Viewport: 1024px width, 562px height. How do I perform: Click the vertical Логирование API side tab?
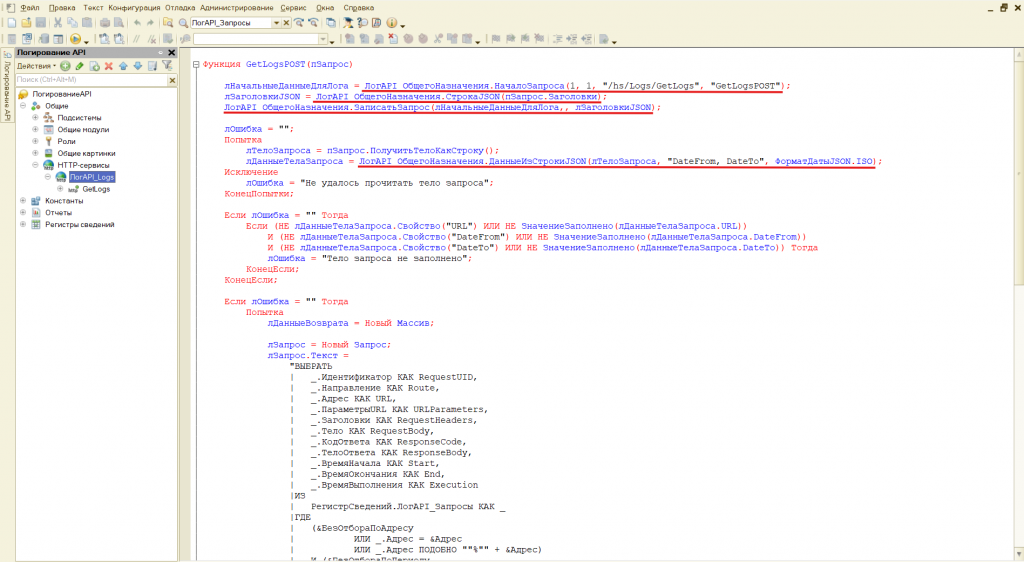7,86
